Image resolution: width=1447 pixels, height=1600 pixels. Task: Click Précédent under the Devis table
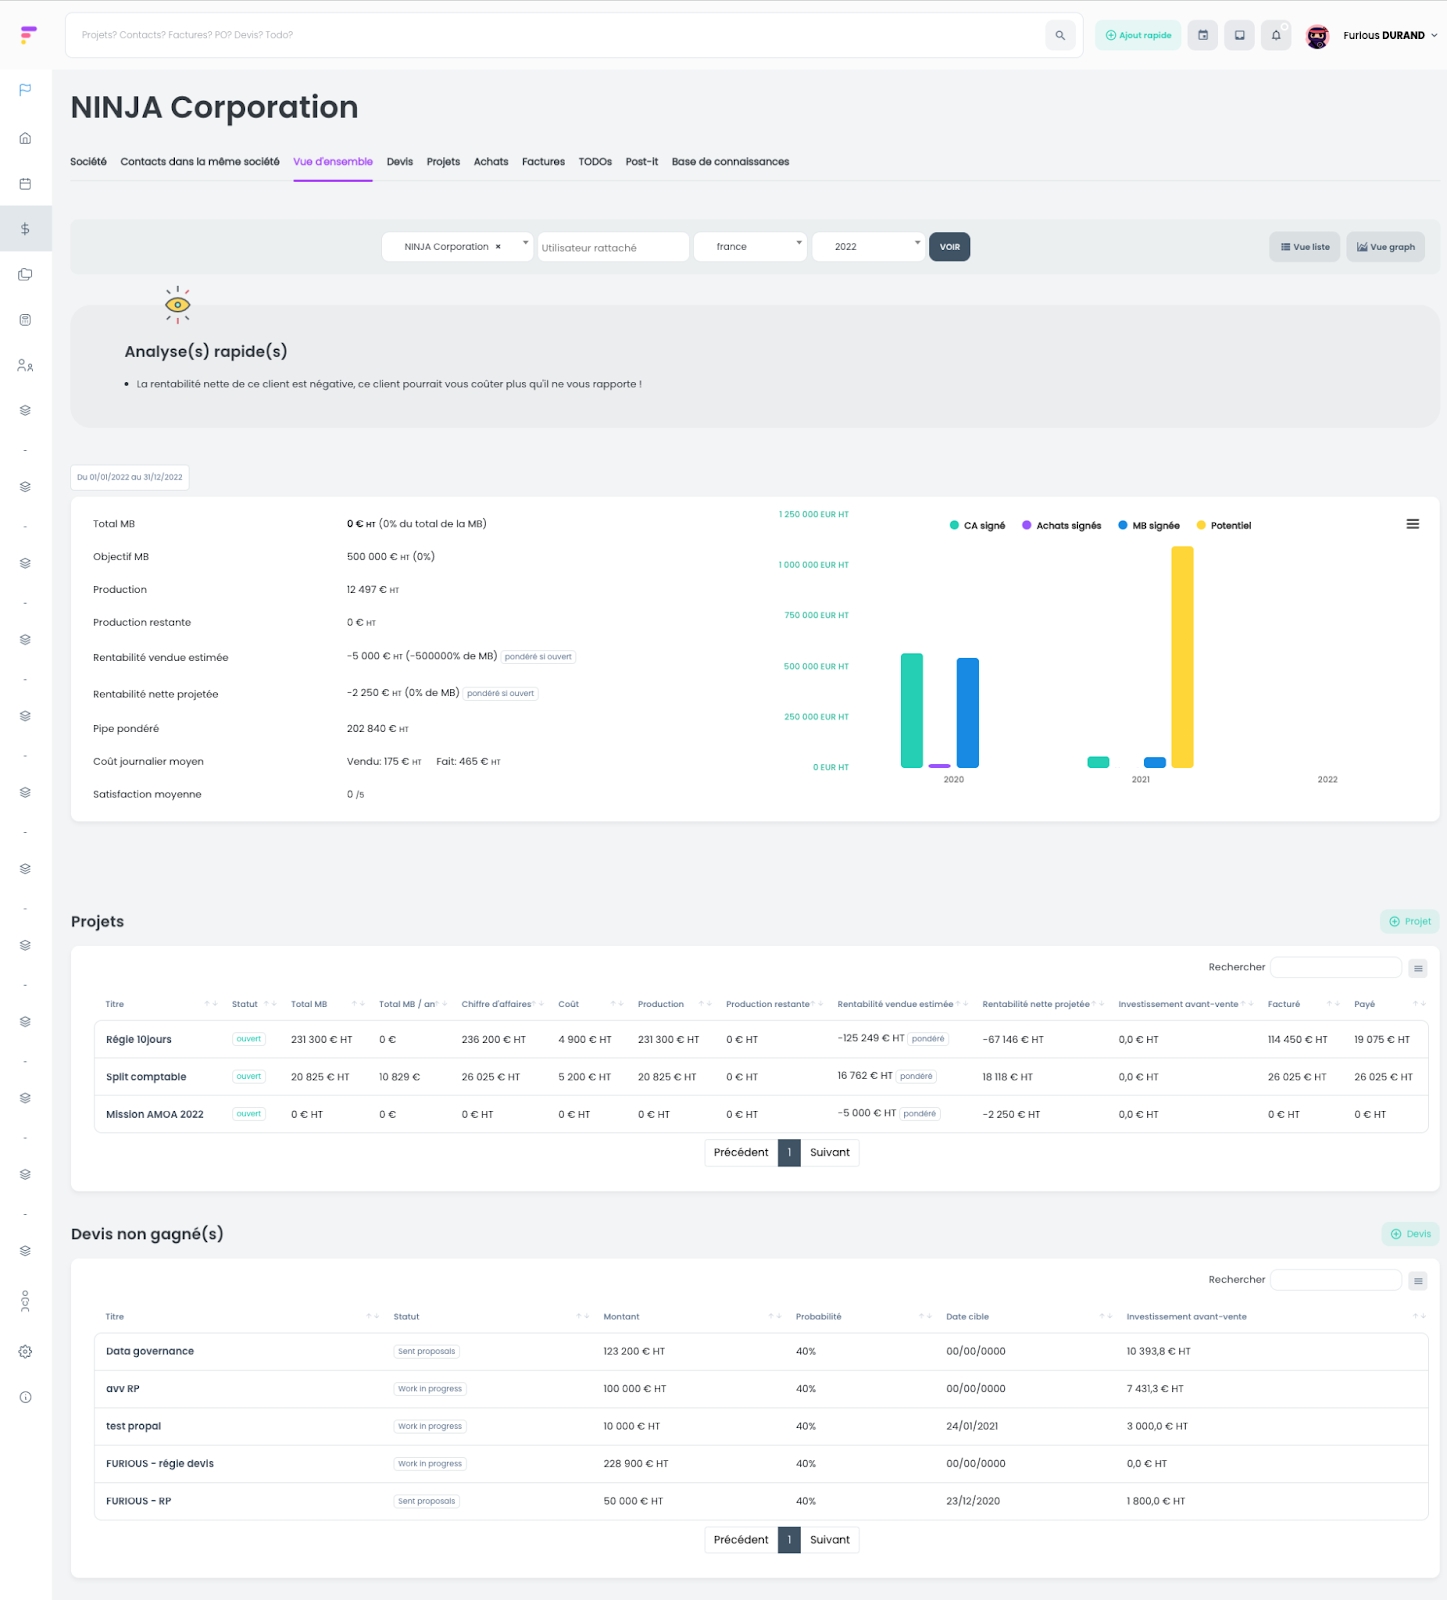741,1540
